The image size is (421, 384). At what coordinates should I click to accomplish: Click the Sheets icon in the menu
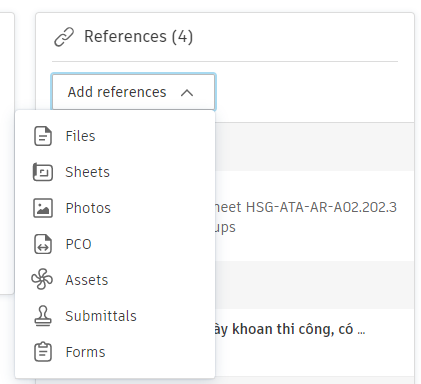(x=43, y=172)
